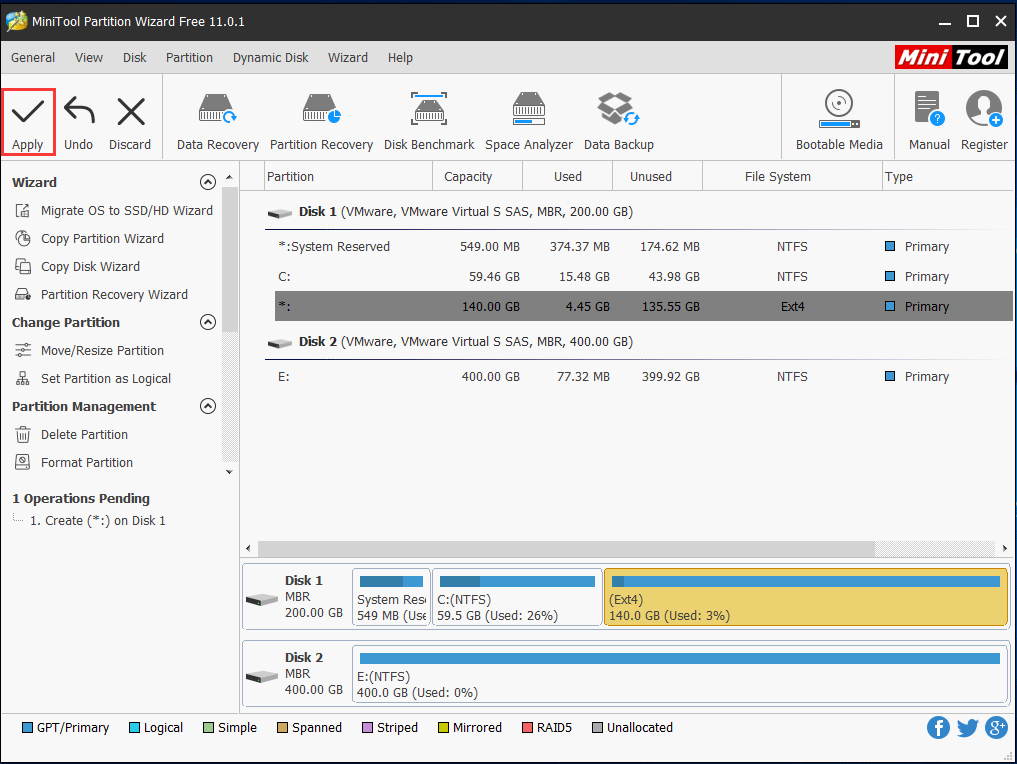Click the MiniTool logo
This screenshot has width=1017, height=764.
pyautogui.click(x=951, y=57)
